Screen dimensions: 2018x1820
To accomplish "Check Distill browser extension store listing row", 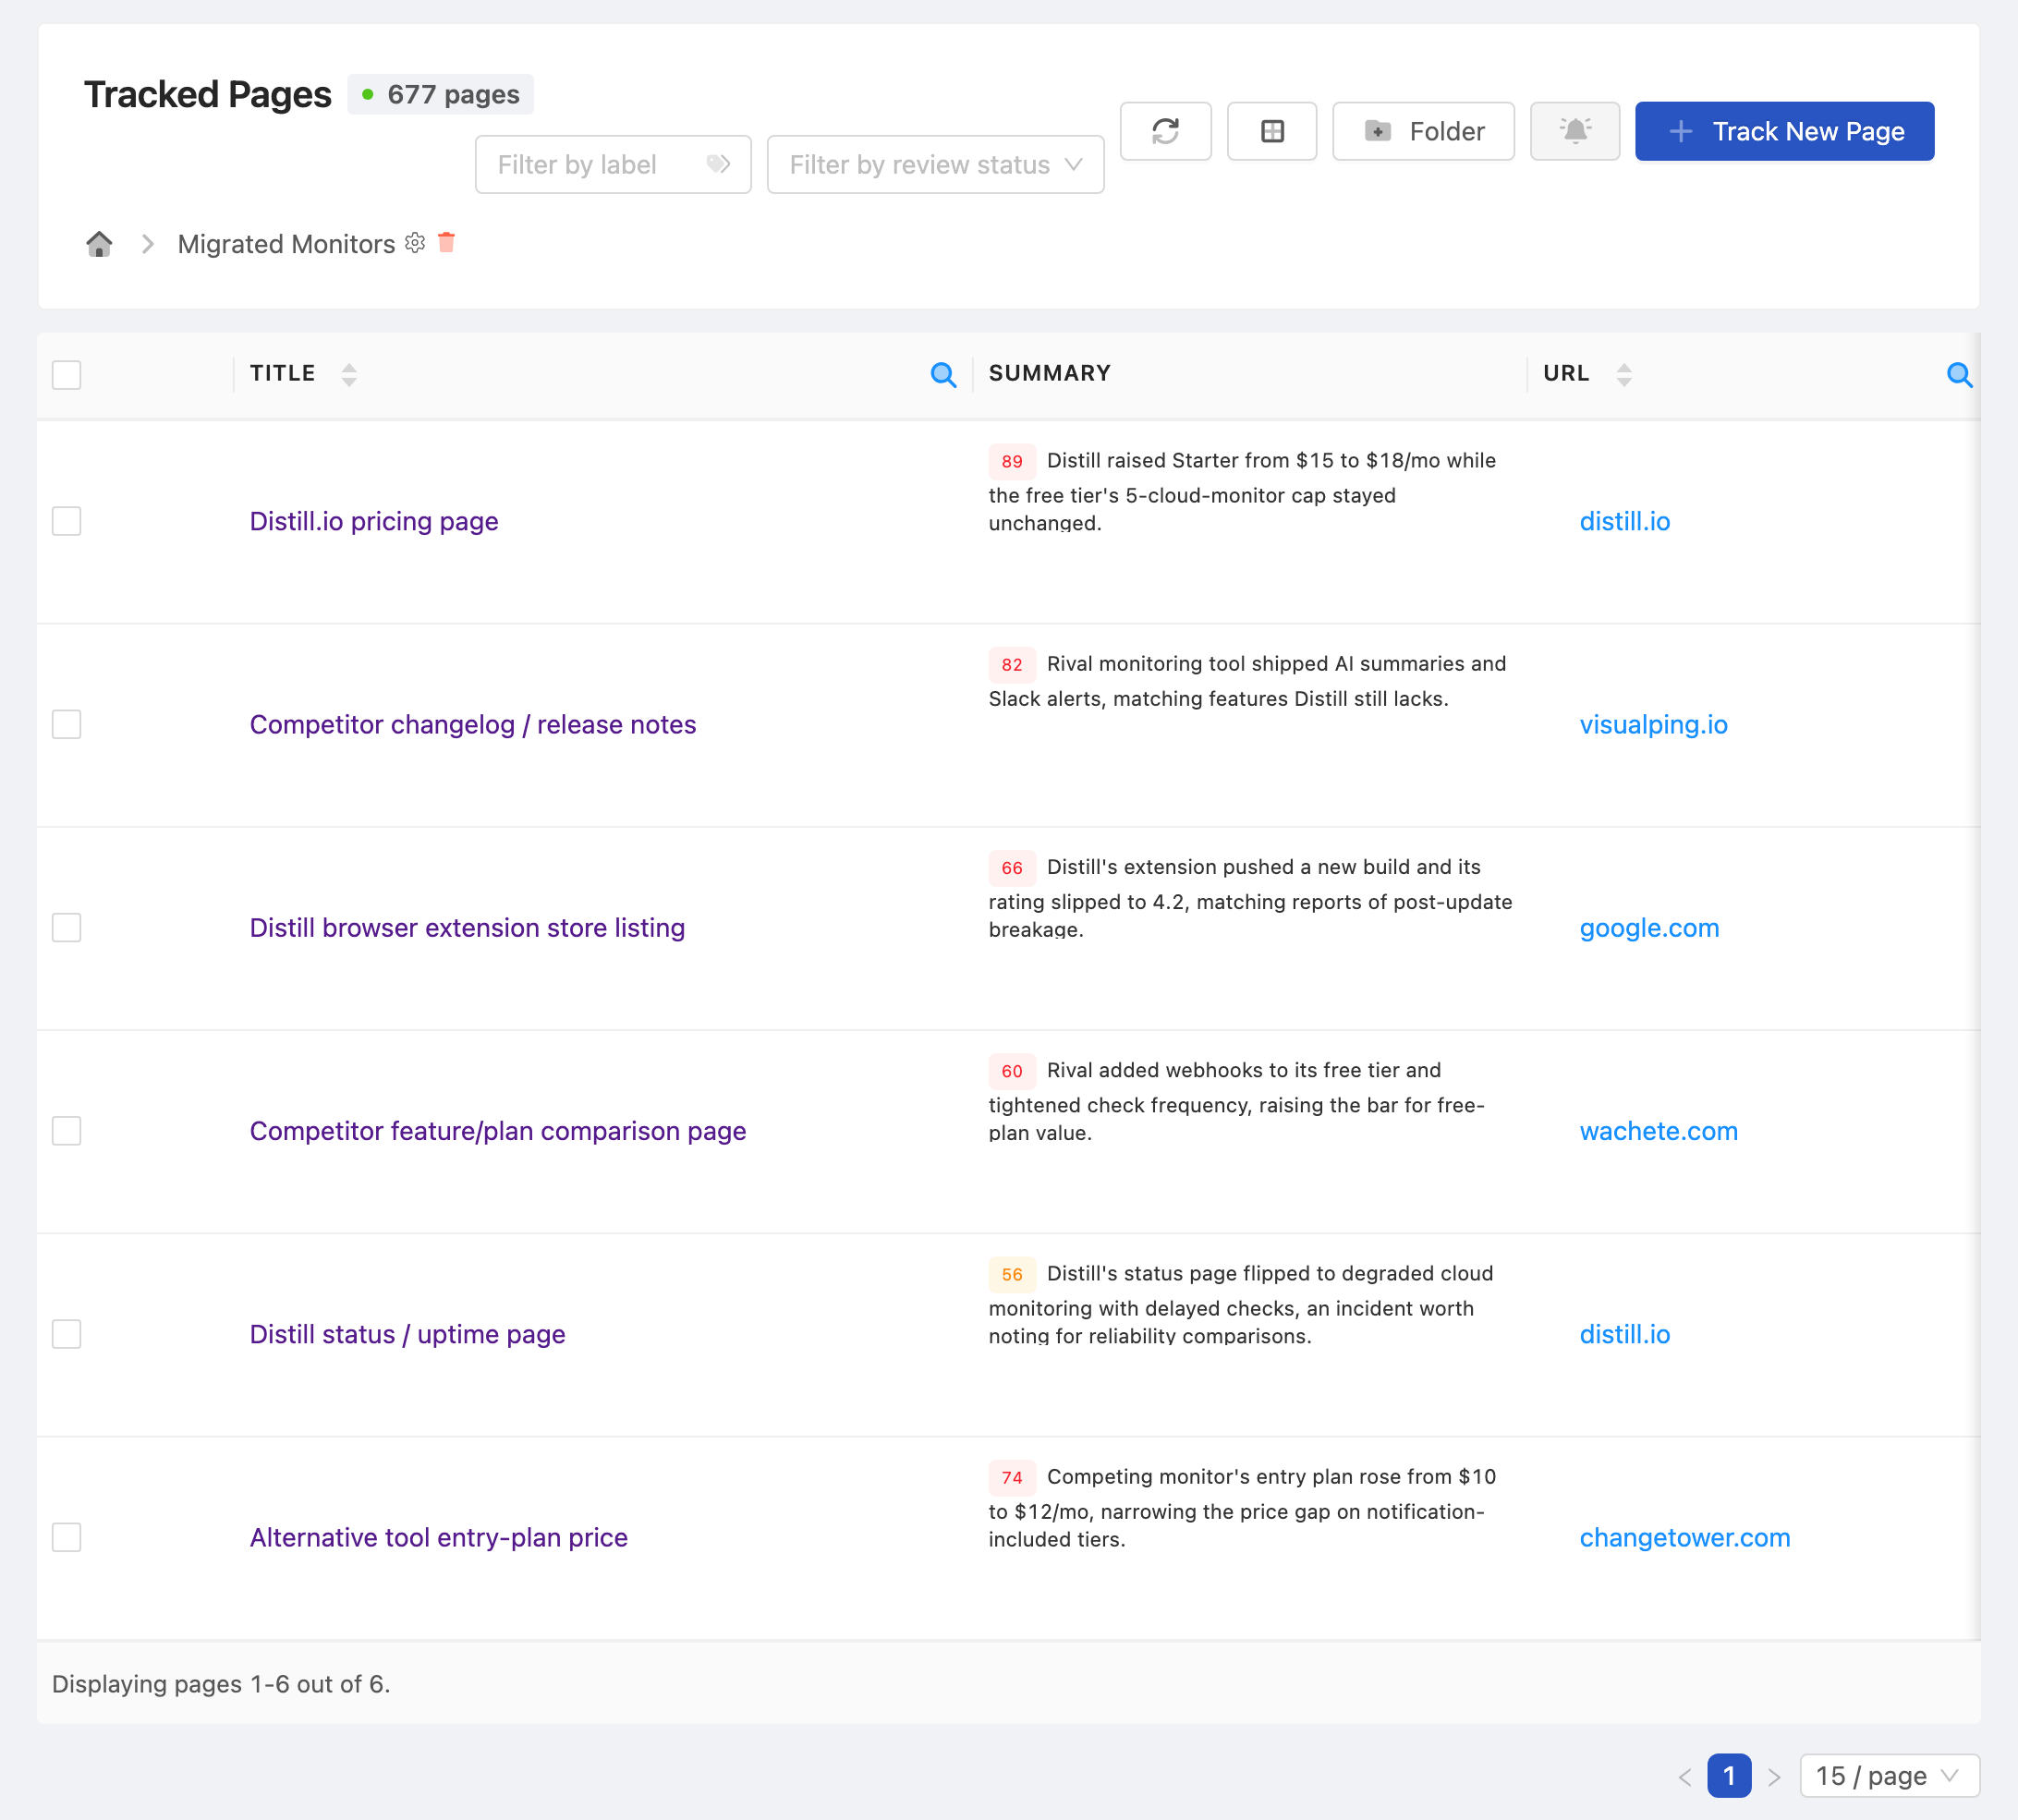I will coord(66,928).
